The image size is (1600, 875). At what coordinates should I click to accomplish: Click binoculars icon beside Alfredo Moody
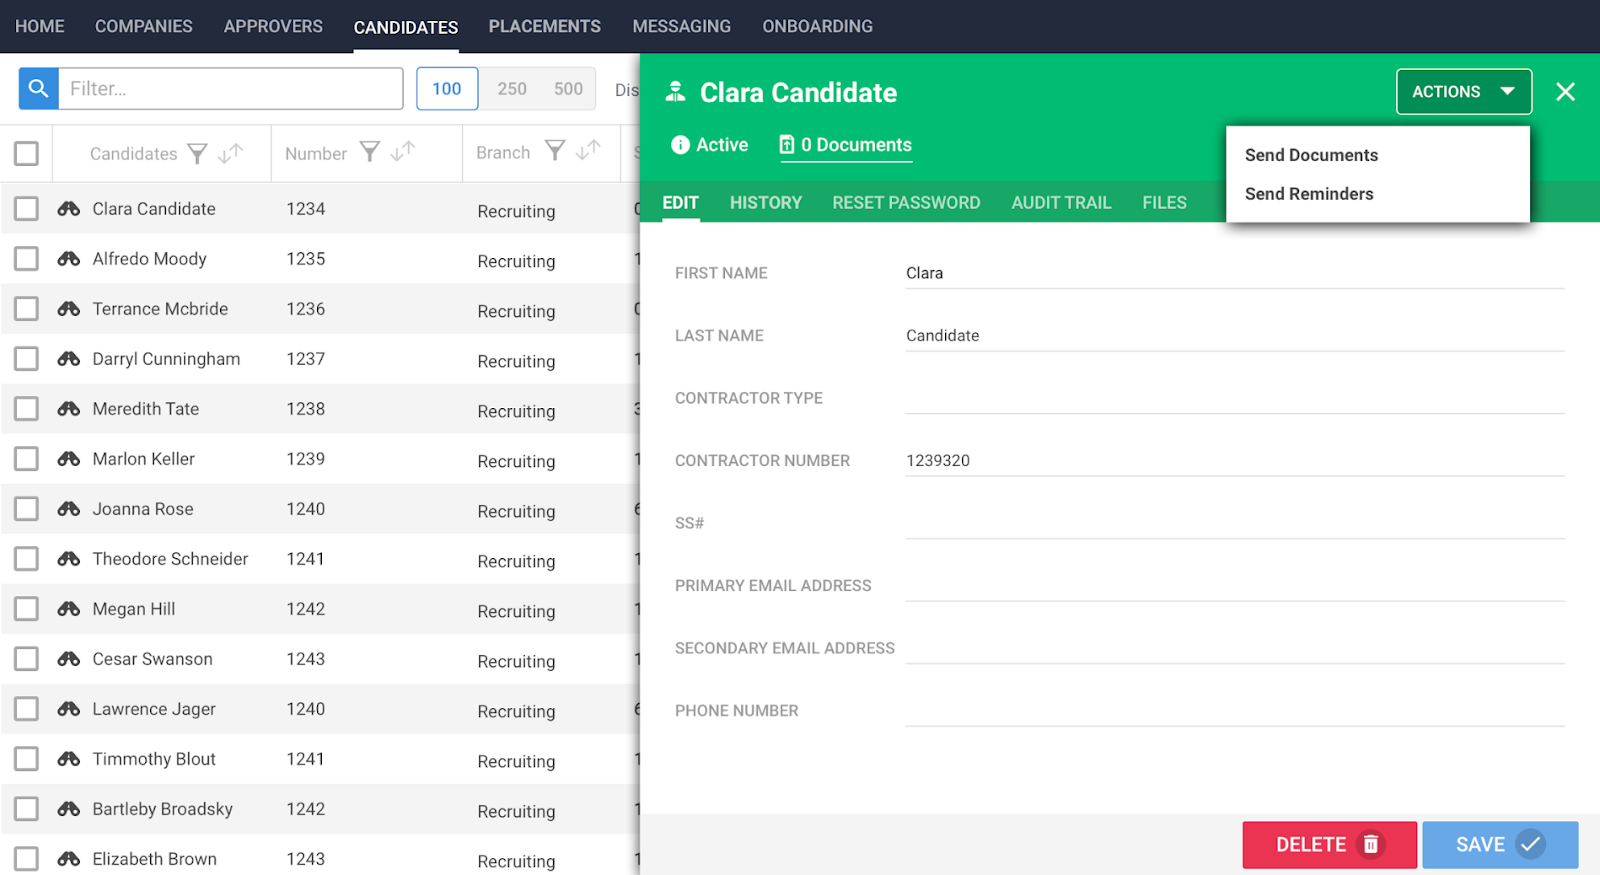(69, 259)
